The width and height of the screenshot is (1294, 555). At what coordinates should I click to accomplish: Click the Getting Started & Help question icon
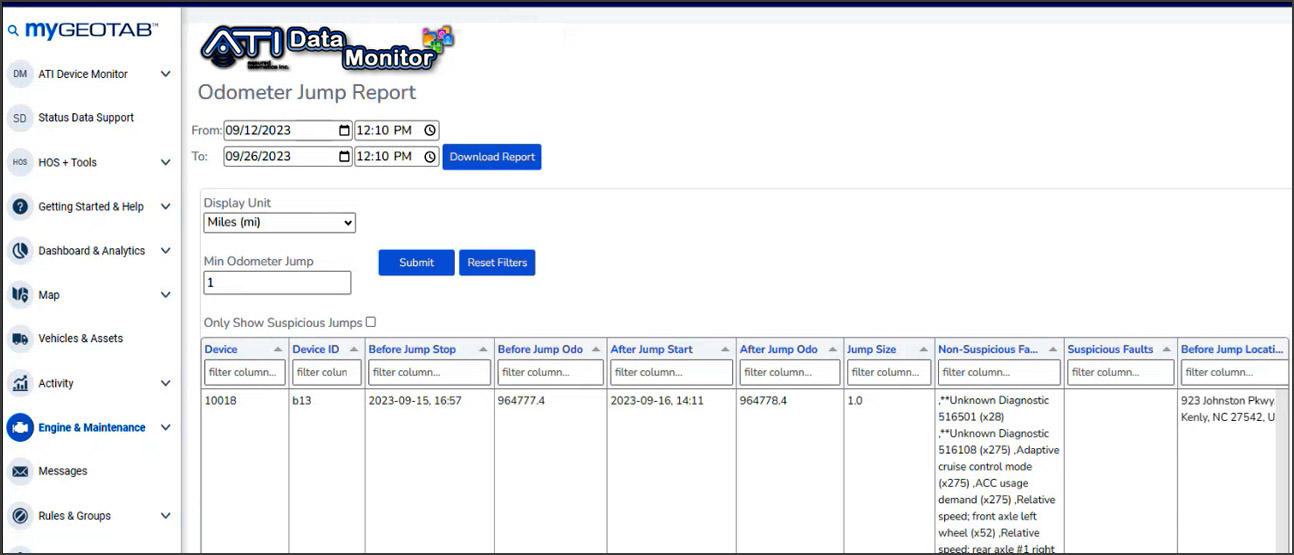click(x=20, y=207)
